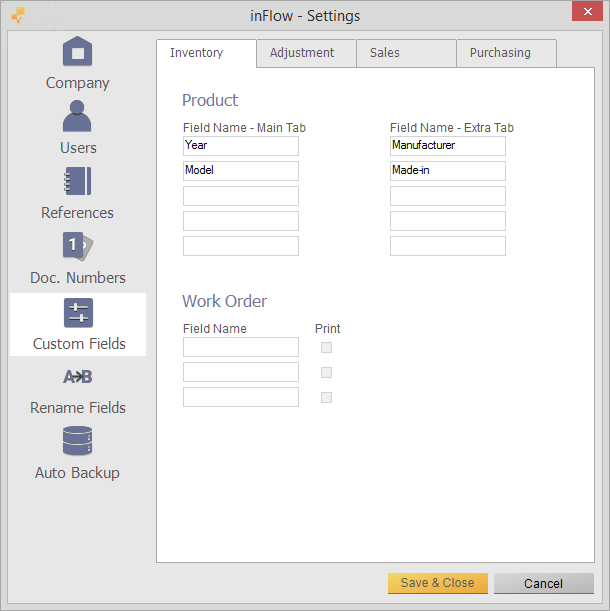The height and width of the screenshot is (611, 610).
Task: Click fourth empty Main Tab field input
Action: 241,221
